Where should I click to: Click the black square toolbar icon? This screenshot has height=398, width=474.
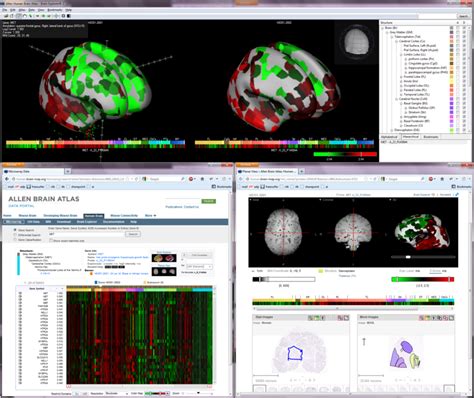click(x=69, y=16)
